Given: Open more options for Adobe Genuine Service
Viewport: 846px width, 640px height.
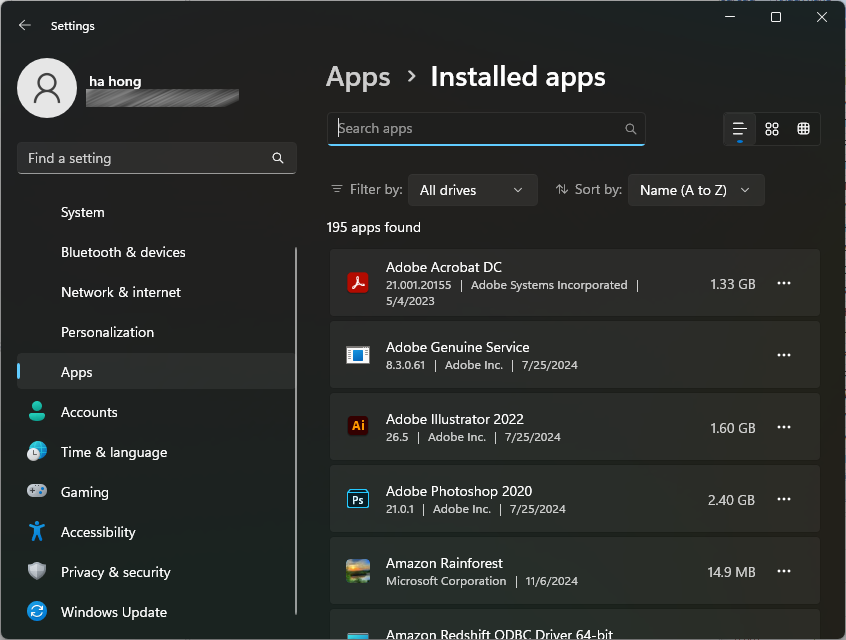Looking at the screenshot, I should point(784,355).
